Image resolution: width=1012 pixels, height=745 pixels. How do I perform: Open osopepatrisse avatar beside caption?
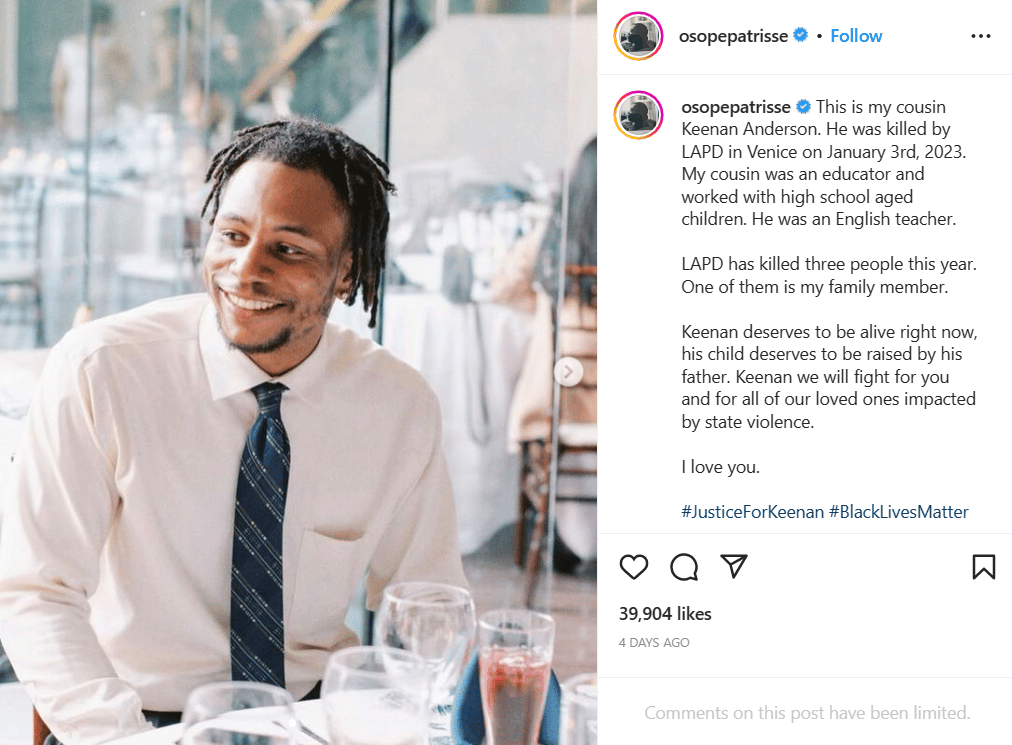click(638, 115)
